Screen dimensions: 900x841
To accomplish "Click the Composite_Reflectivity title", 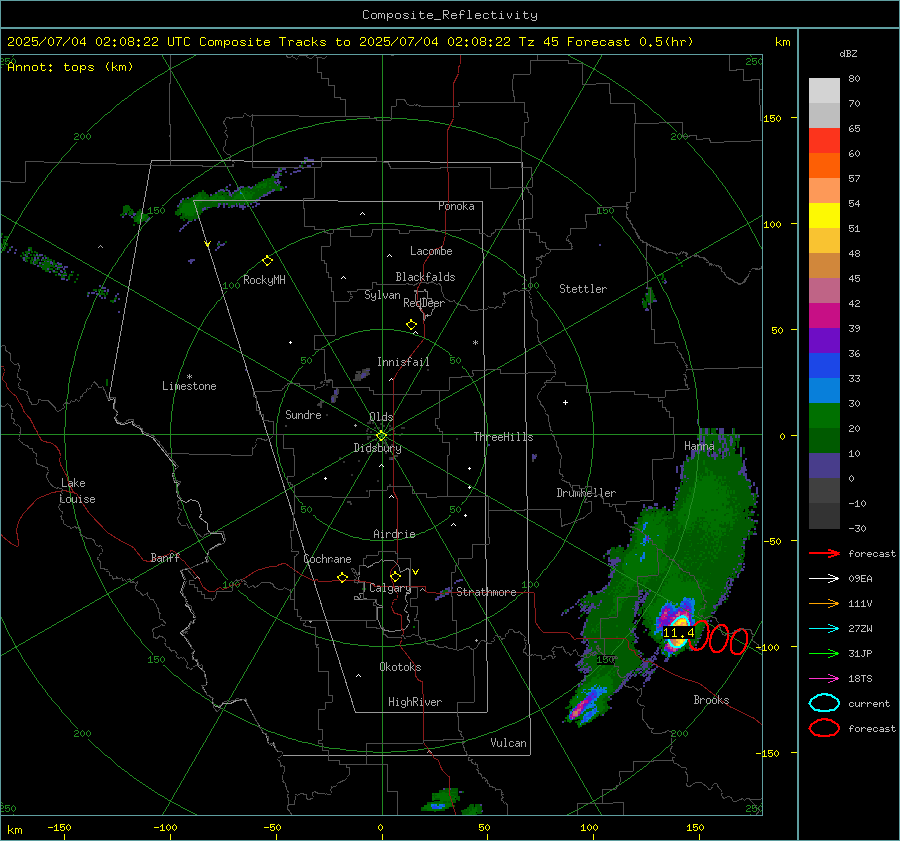I will point(450,15).
